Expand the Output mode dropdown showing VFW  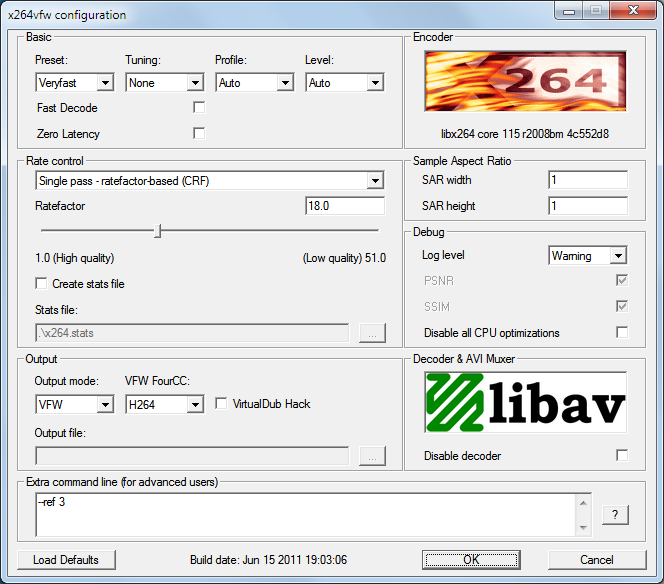coord(75,404)
